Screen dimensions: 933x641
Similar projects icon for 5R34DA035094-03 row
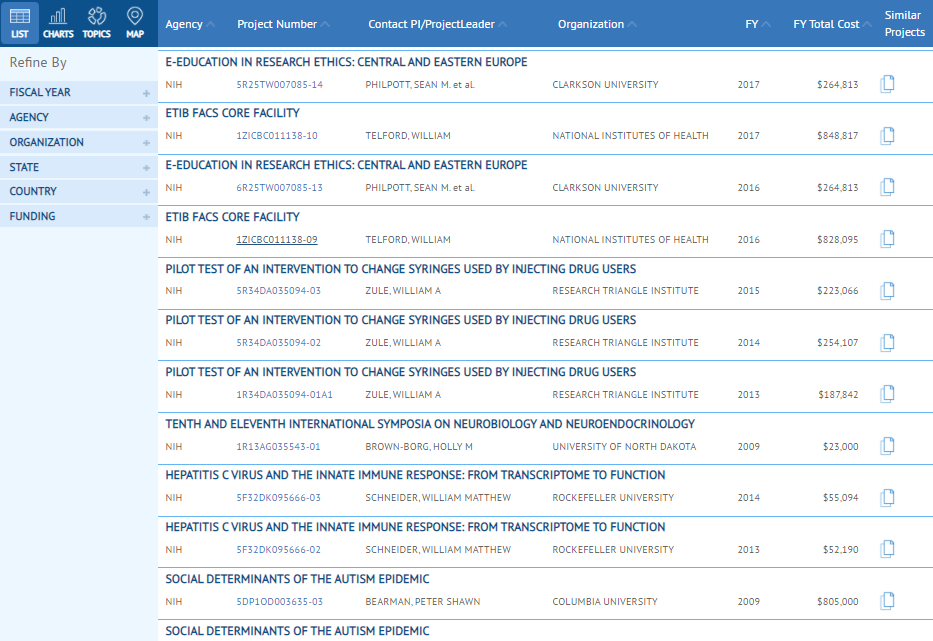(x=887, y=290)
